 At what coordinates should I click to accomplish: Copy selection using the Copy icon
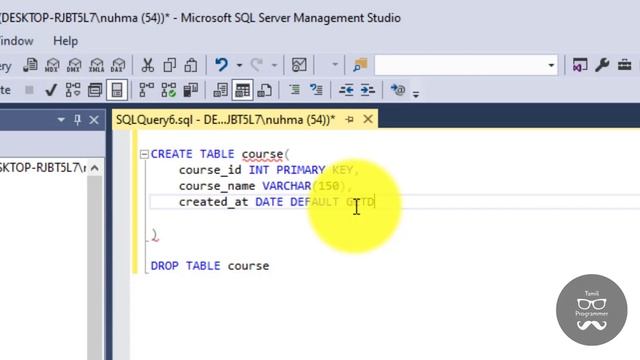coord(169,65)
